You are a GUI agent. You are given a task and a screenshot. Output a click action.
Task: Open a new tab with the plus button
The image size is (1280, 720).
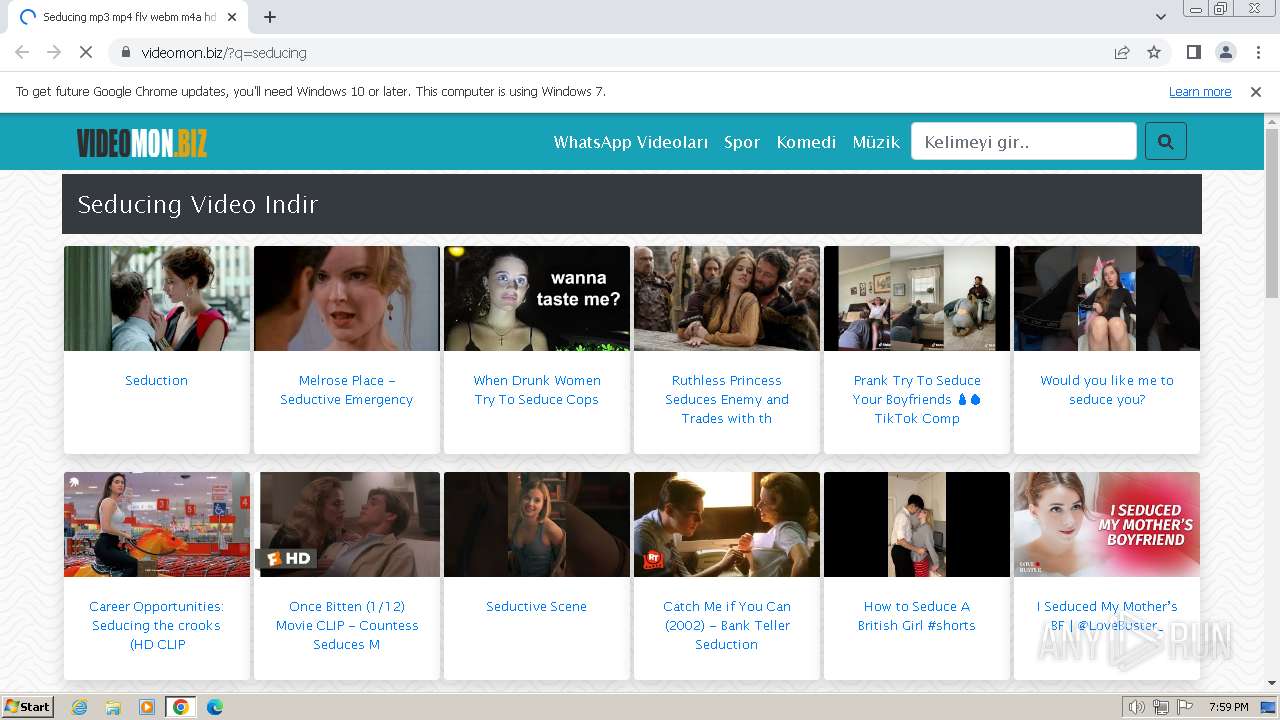(x=269, y=17)
